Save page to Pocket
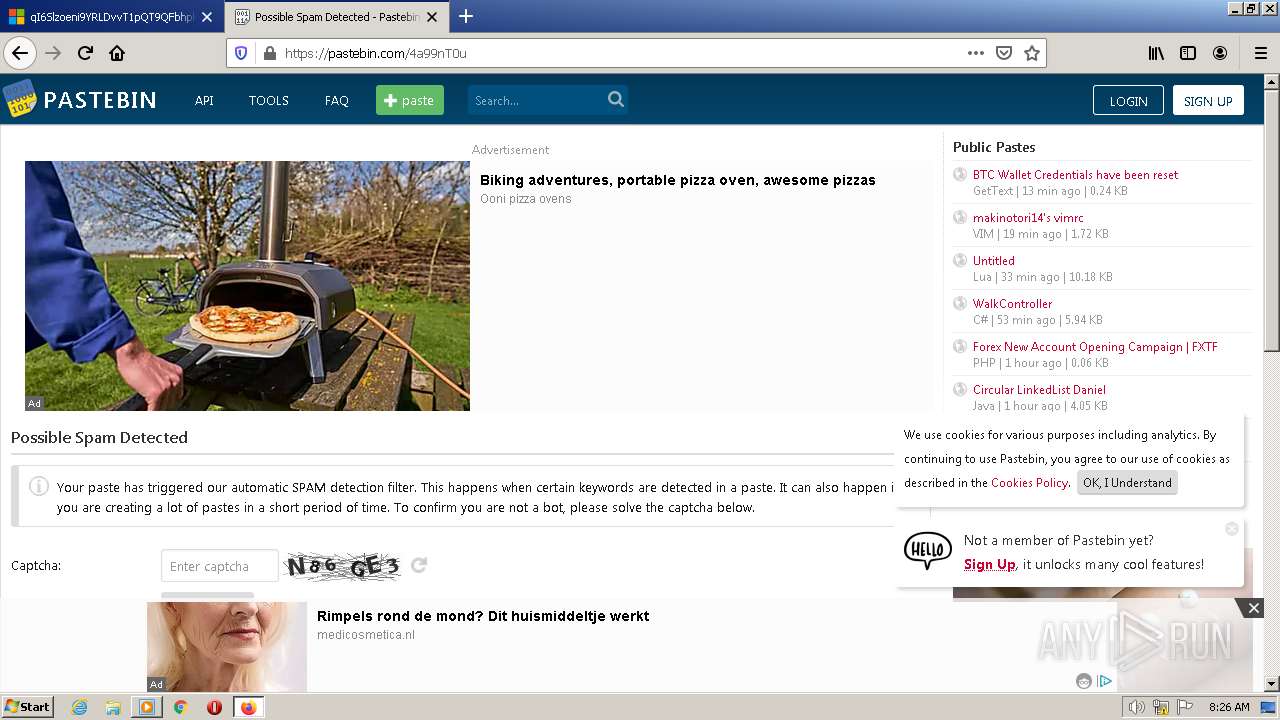The height and width of the screenshot is (720, 1280). 1004,53
